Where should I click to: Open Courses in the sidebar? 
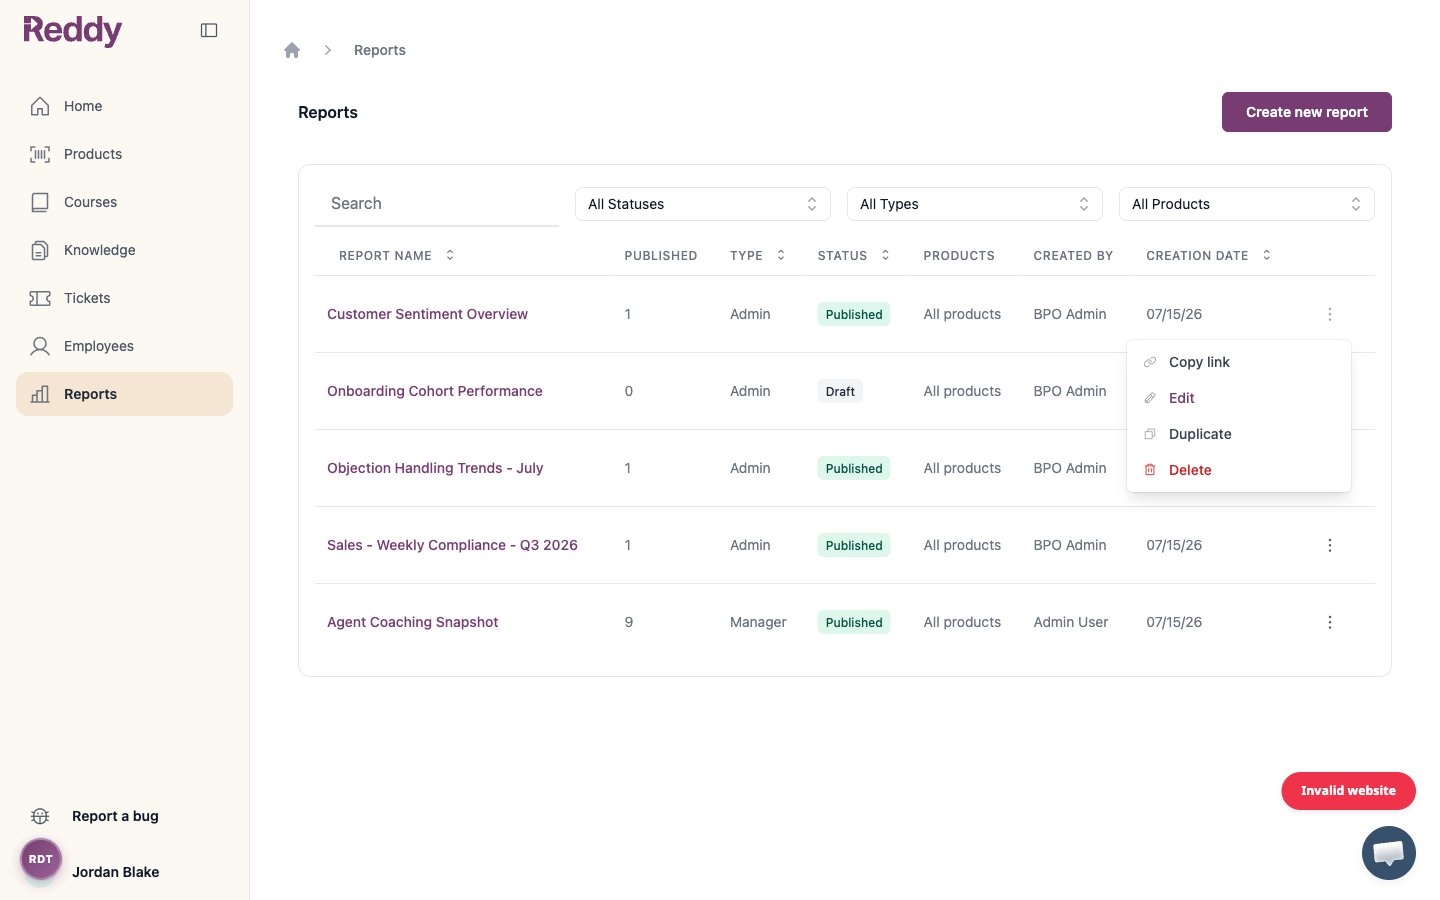[124, 202]
